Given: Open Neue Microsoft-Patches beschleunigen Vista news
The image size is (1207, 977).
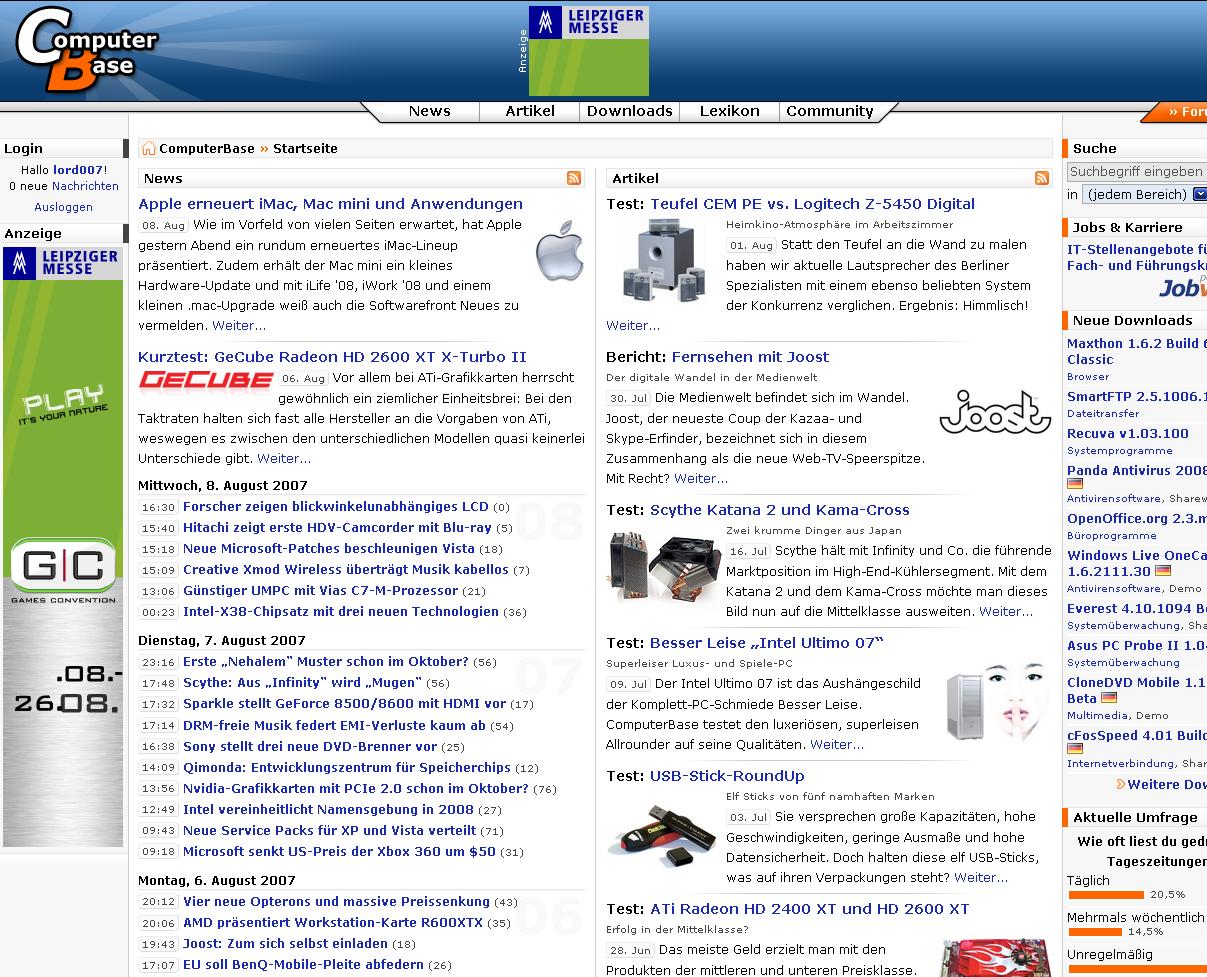Looking at the screenshot, I should pyautogui.click(x=329, y=549).
